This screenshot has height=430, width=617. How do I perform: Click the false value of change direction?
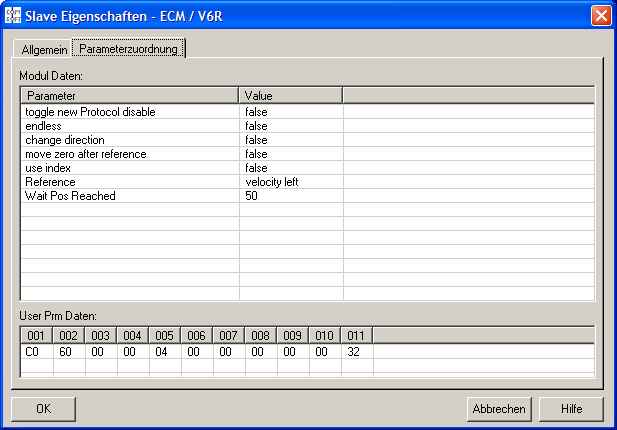coord(256,140)
